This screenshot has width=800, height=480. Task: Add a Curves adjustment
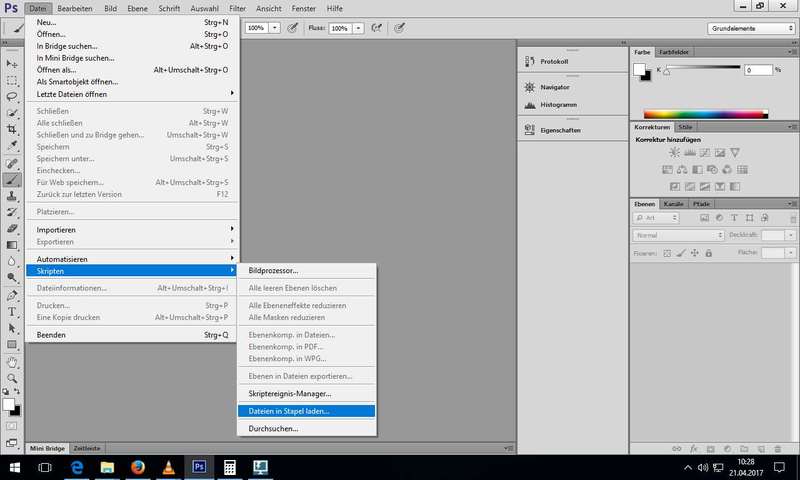[x=705, y=153]
